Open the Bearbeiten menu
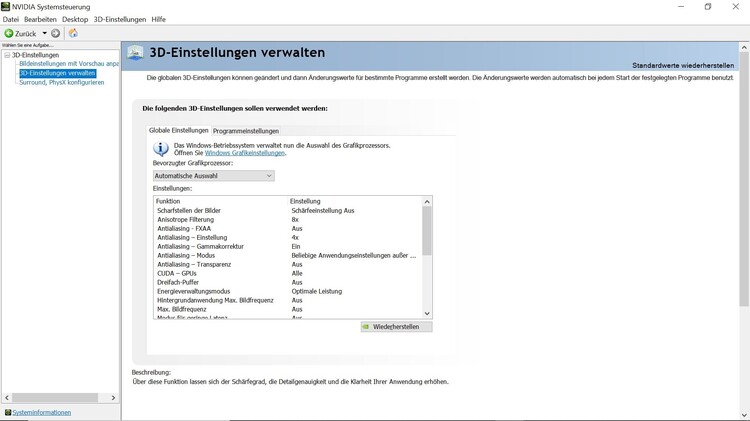750x421 pixels. tap(40, 20)
